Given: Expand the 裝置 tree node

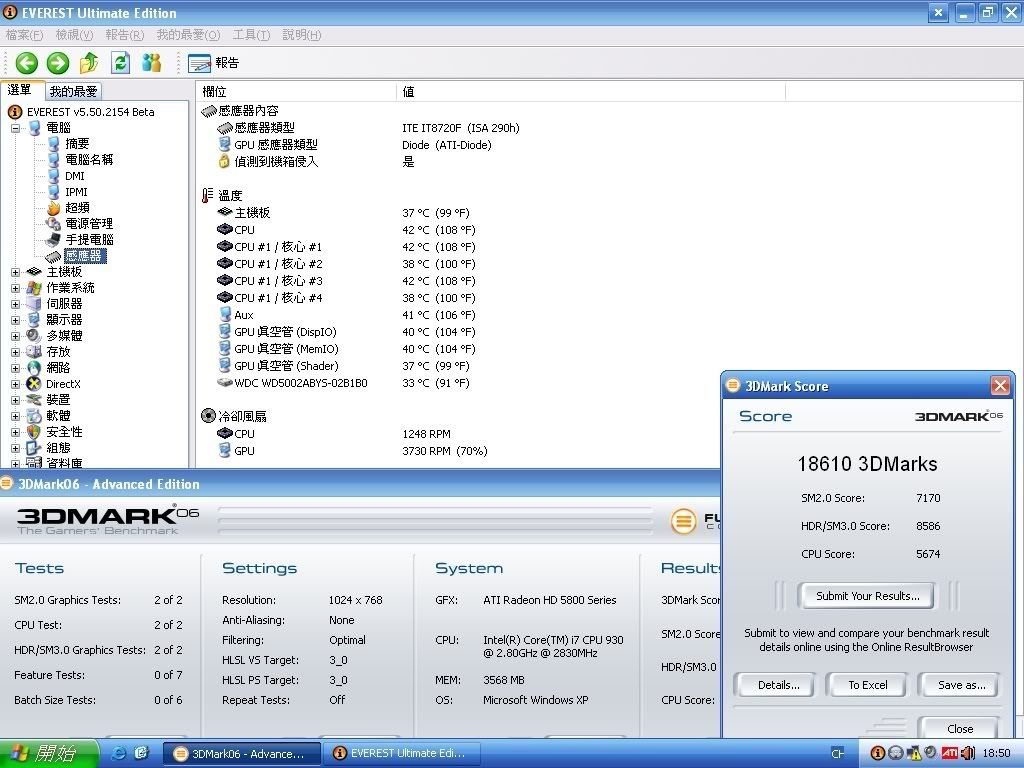Looking at the screenshot, I should tap(16, 400).
